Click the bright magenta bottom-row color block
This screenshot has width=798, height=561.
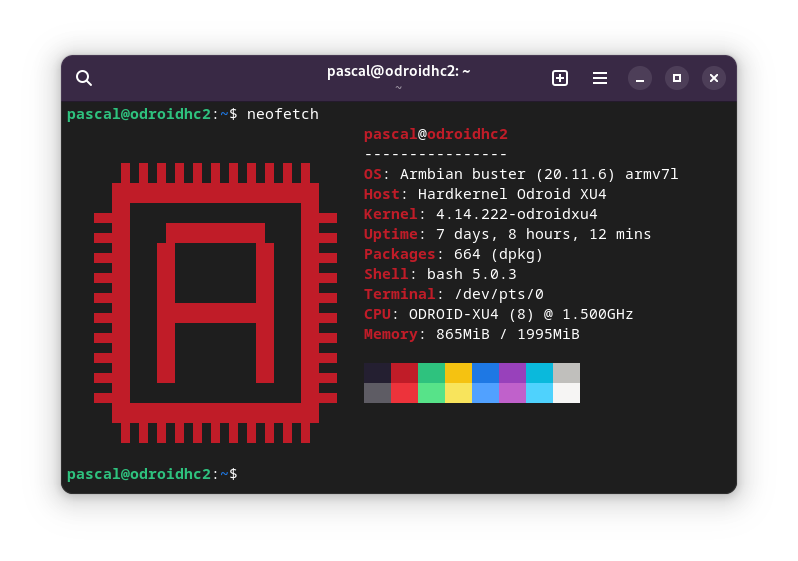(512, 393)
